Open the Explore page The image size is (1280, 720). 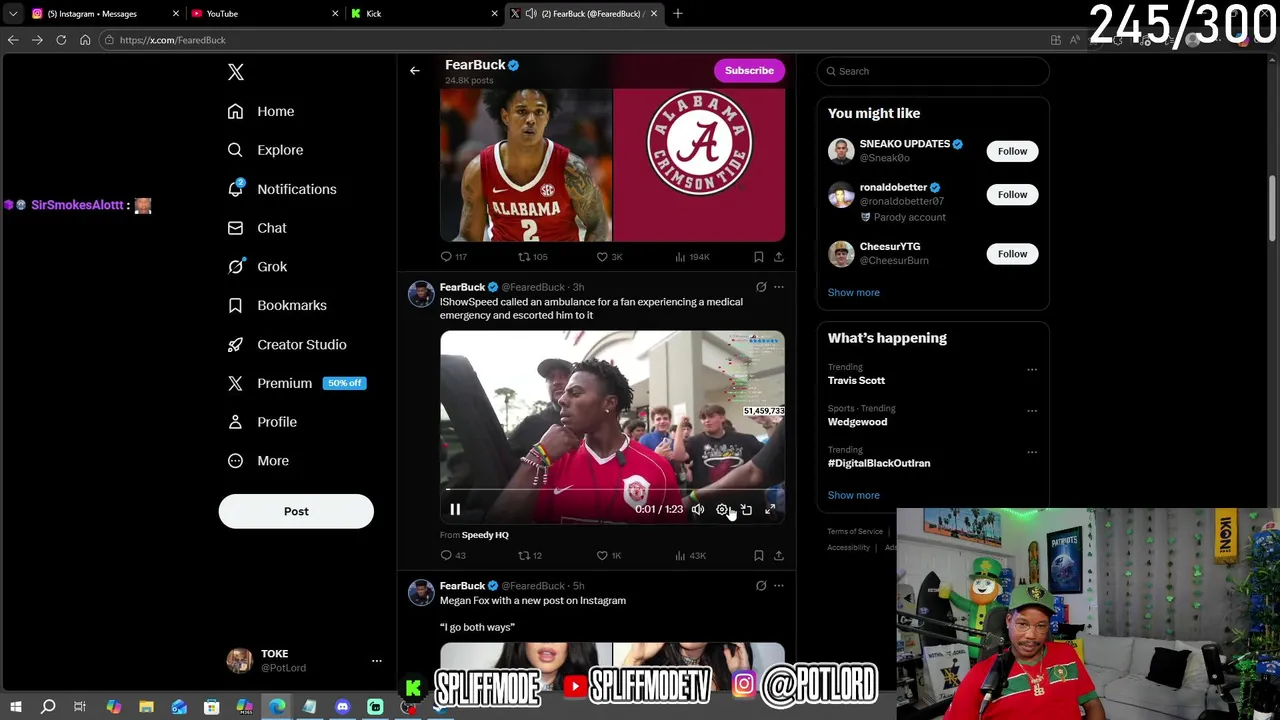(x=265, y=150)
